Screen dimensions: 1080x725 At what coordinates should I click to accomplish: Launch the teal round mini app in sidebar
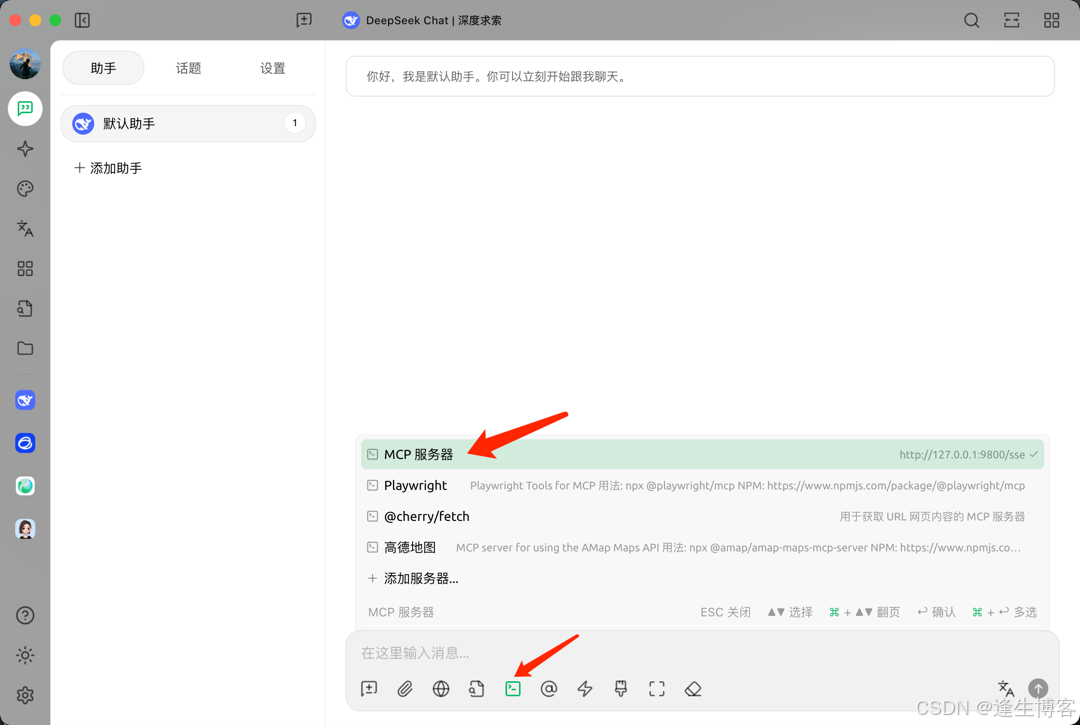point(25,486)
